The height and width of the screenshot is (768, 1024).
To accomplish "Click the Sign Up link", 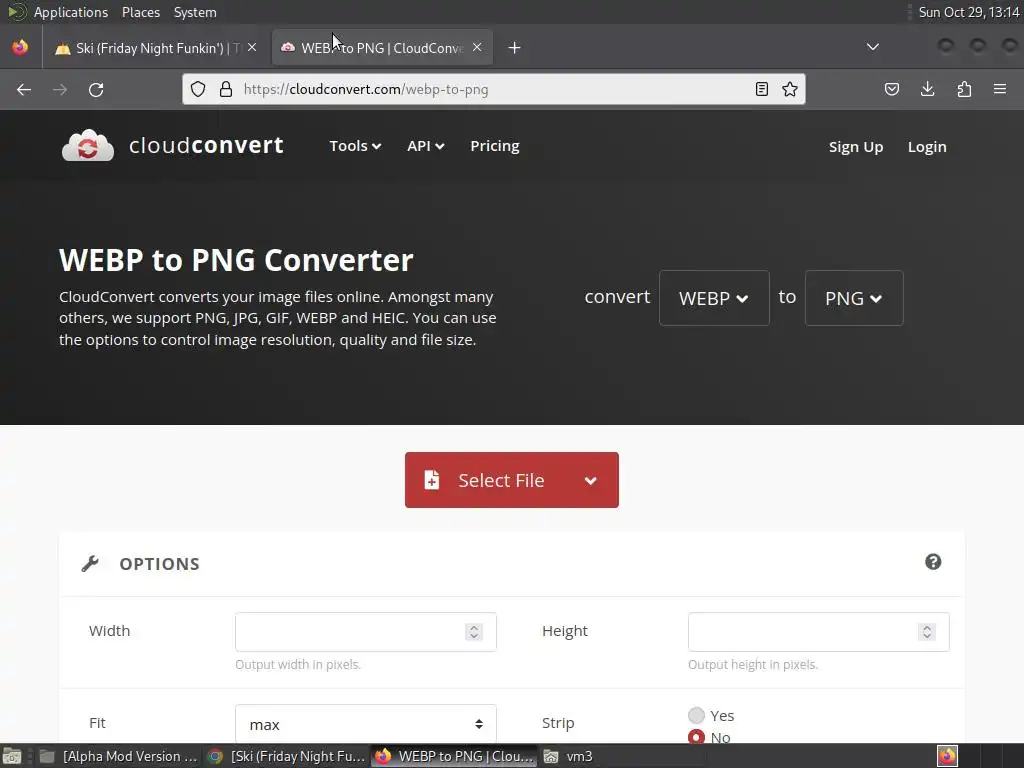I will 856,147.
